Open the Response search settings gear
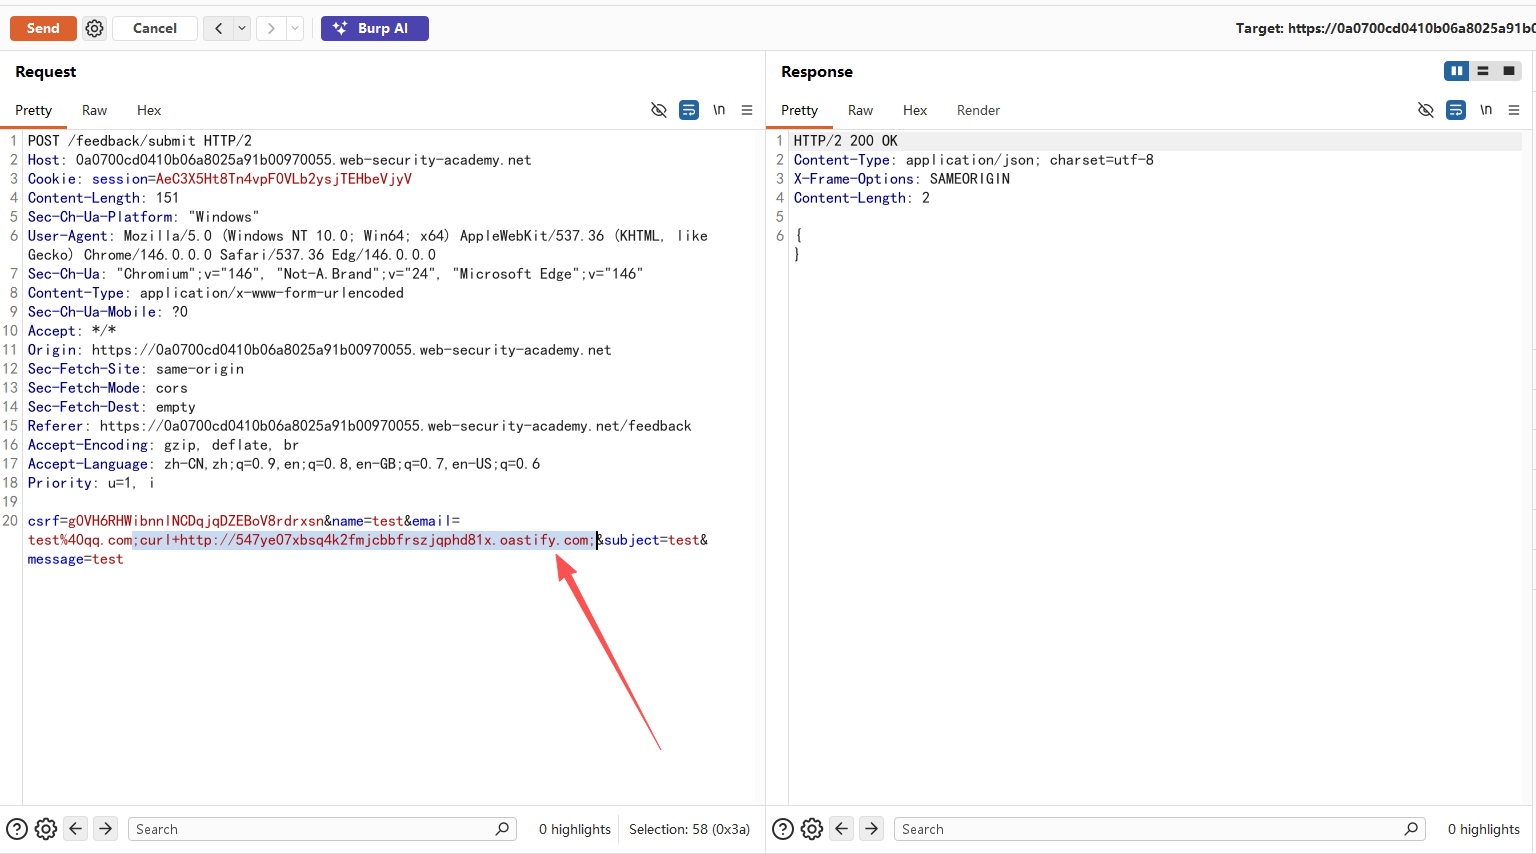Screen dimensions: 1536x854 [x=812, y=829]
